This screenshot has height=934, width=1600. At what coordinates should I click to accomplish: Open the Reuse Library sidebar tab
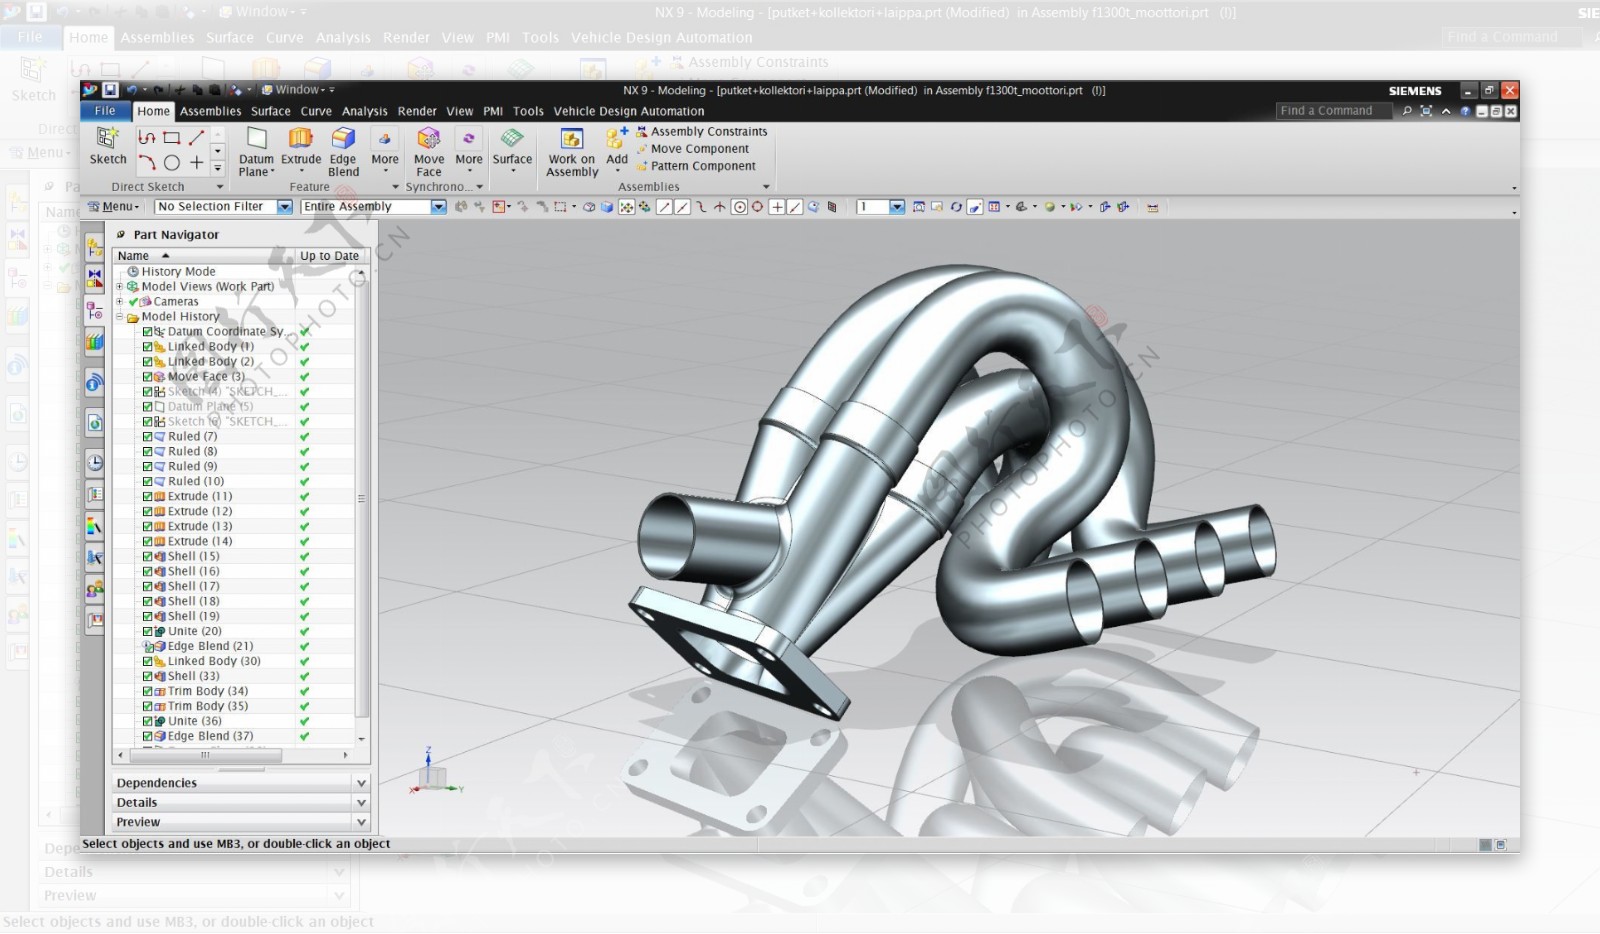click(95, 343)
